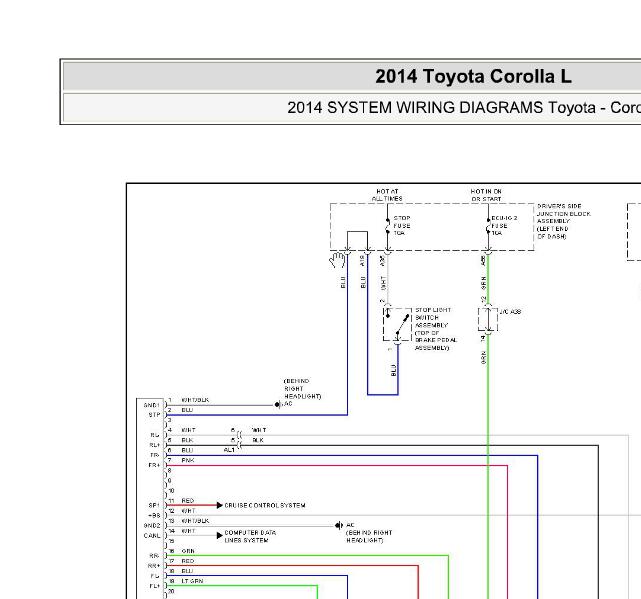Click the STOP fuse symbol
The width and height of the screenshot is (641, 599).
387,226
